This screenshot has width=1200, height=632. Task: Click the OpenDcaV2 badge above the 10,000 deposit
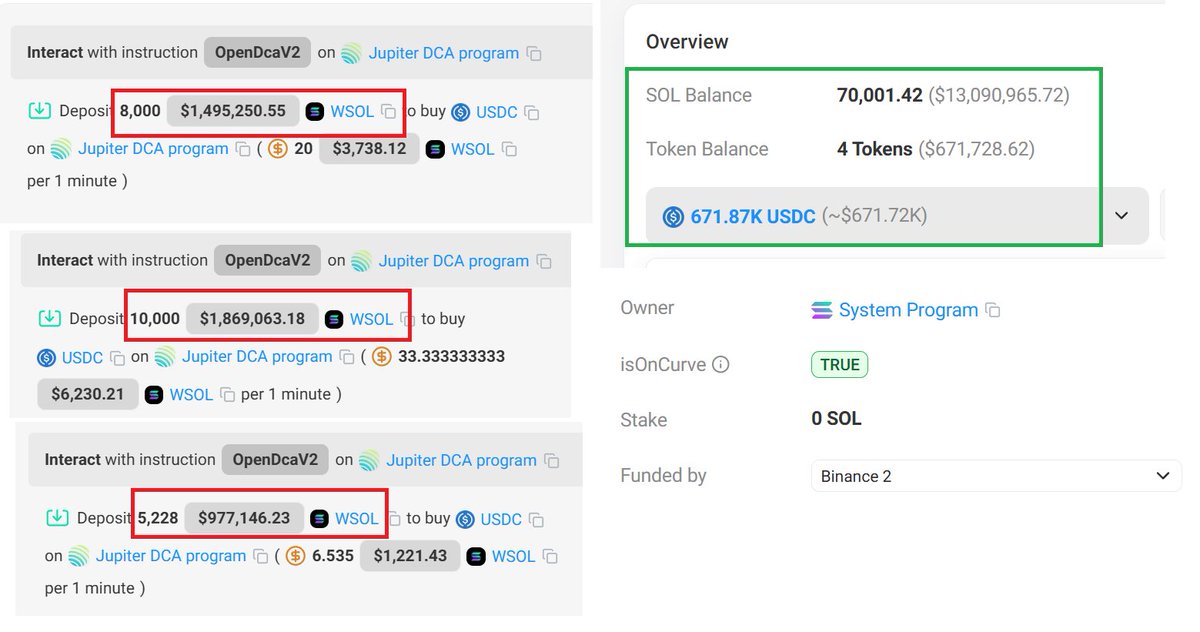(x=267, y=261)
